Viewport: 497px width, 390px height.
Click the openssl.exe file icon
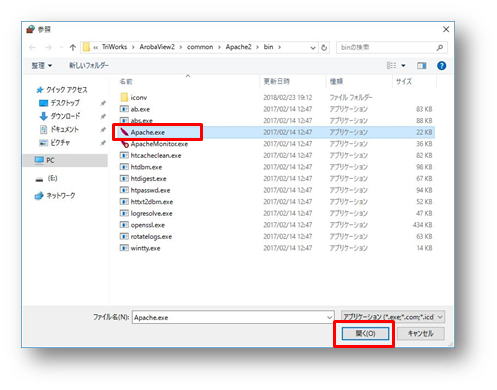124,225
